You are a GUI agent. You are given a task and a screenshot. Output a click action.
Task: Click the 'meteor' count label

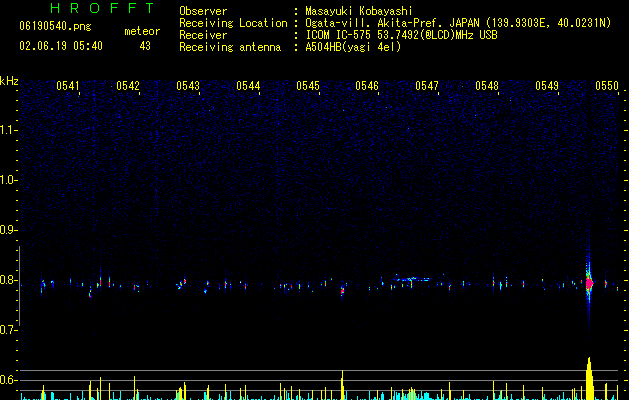click(x=142, y=31)
